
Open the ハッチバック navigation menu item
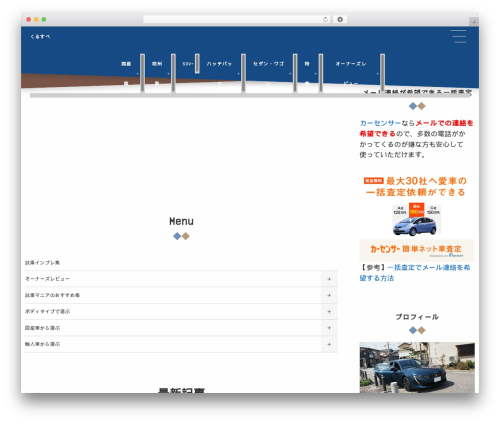(219, 64)
